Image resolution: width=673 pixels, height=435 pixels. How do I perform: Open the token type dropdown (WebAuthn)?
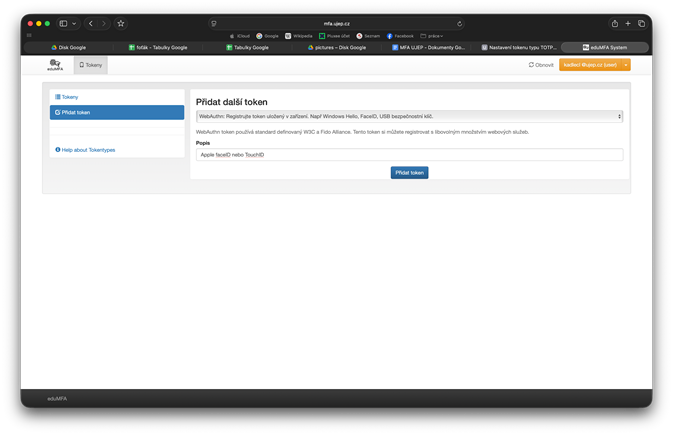point(409,116)
